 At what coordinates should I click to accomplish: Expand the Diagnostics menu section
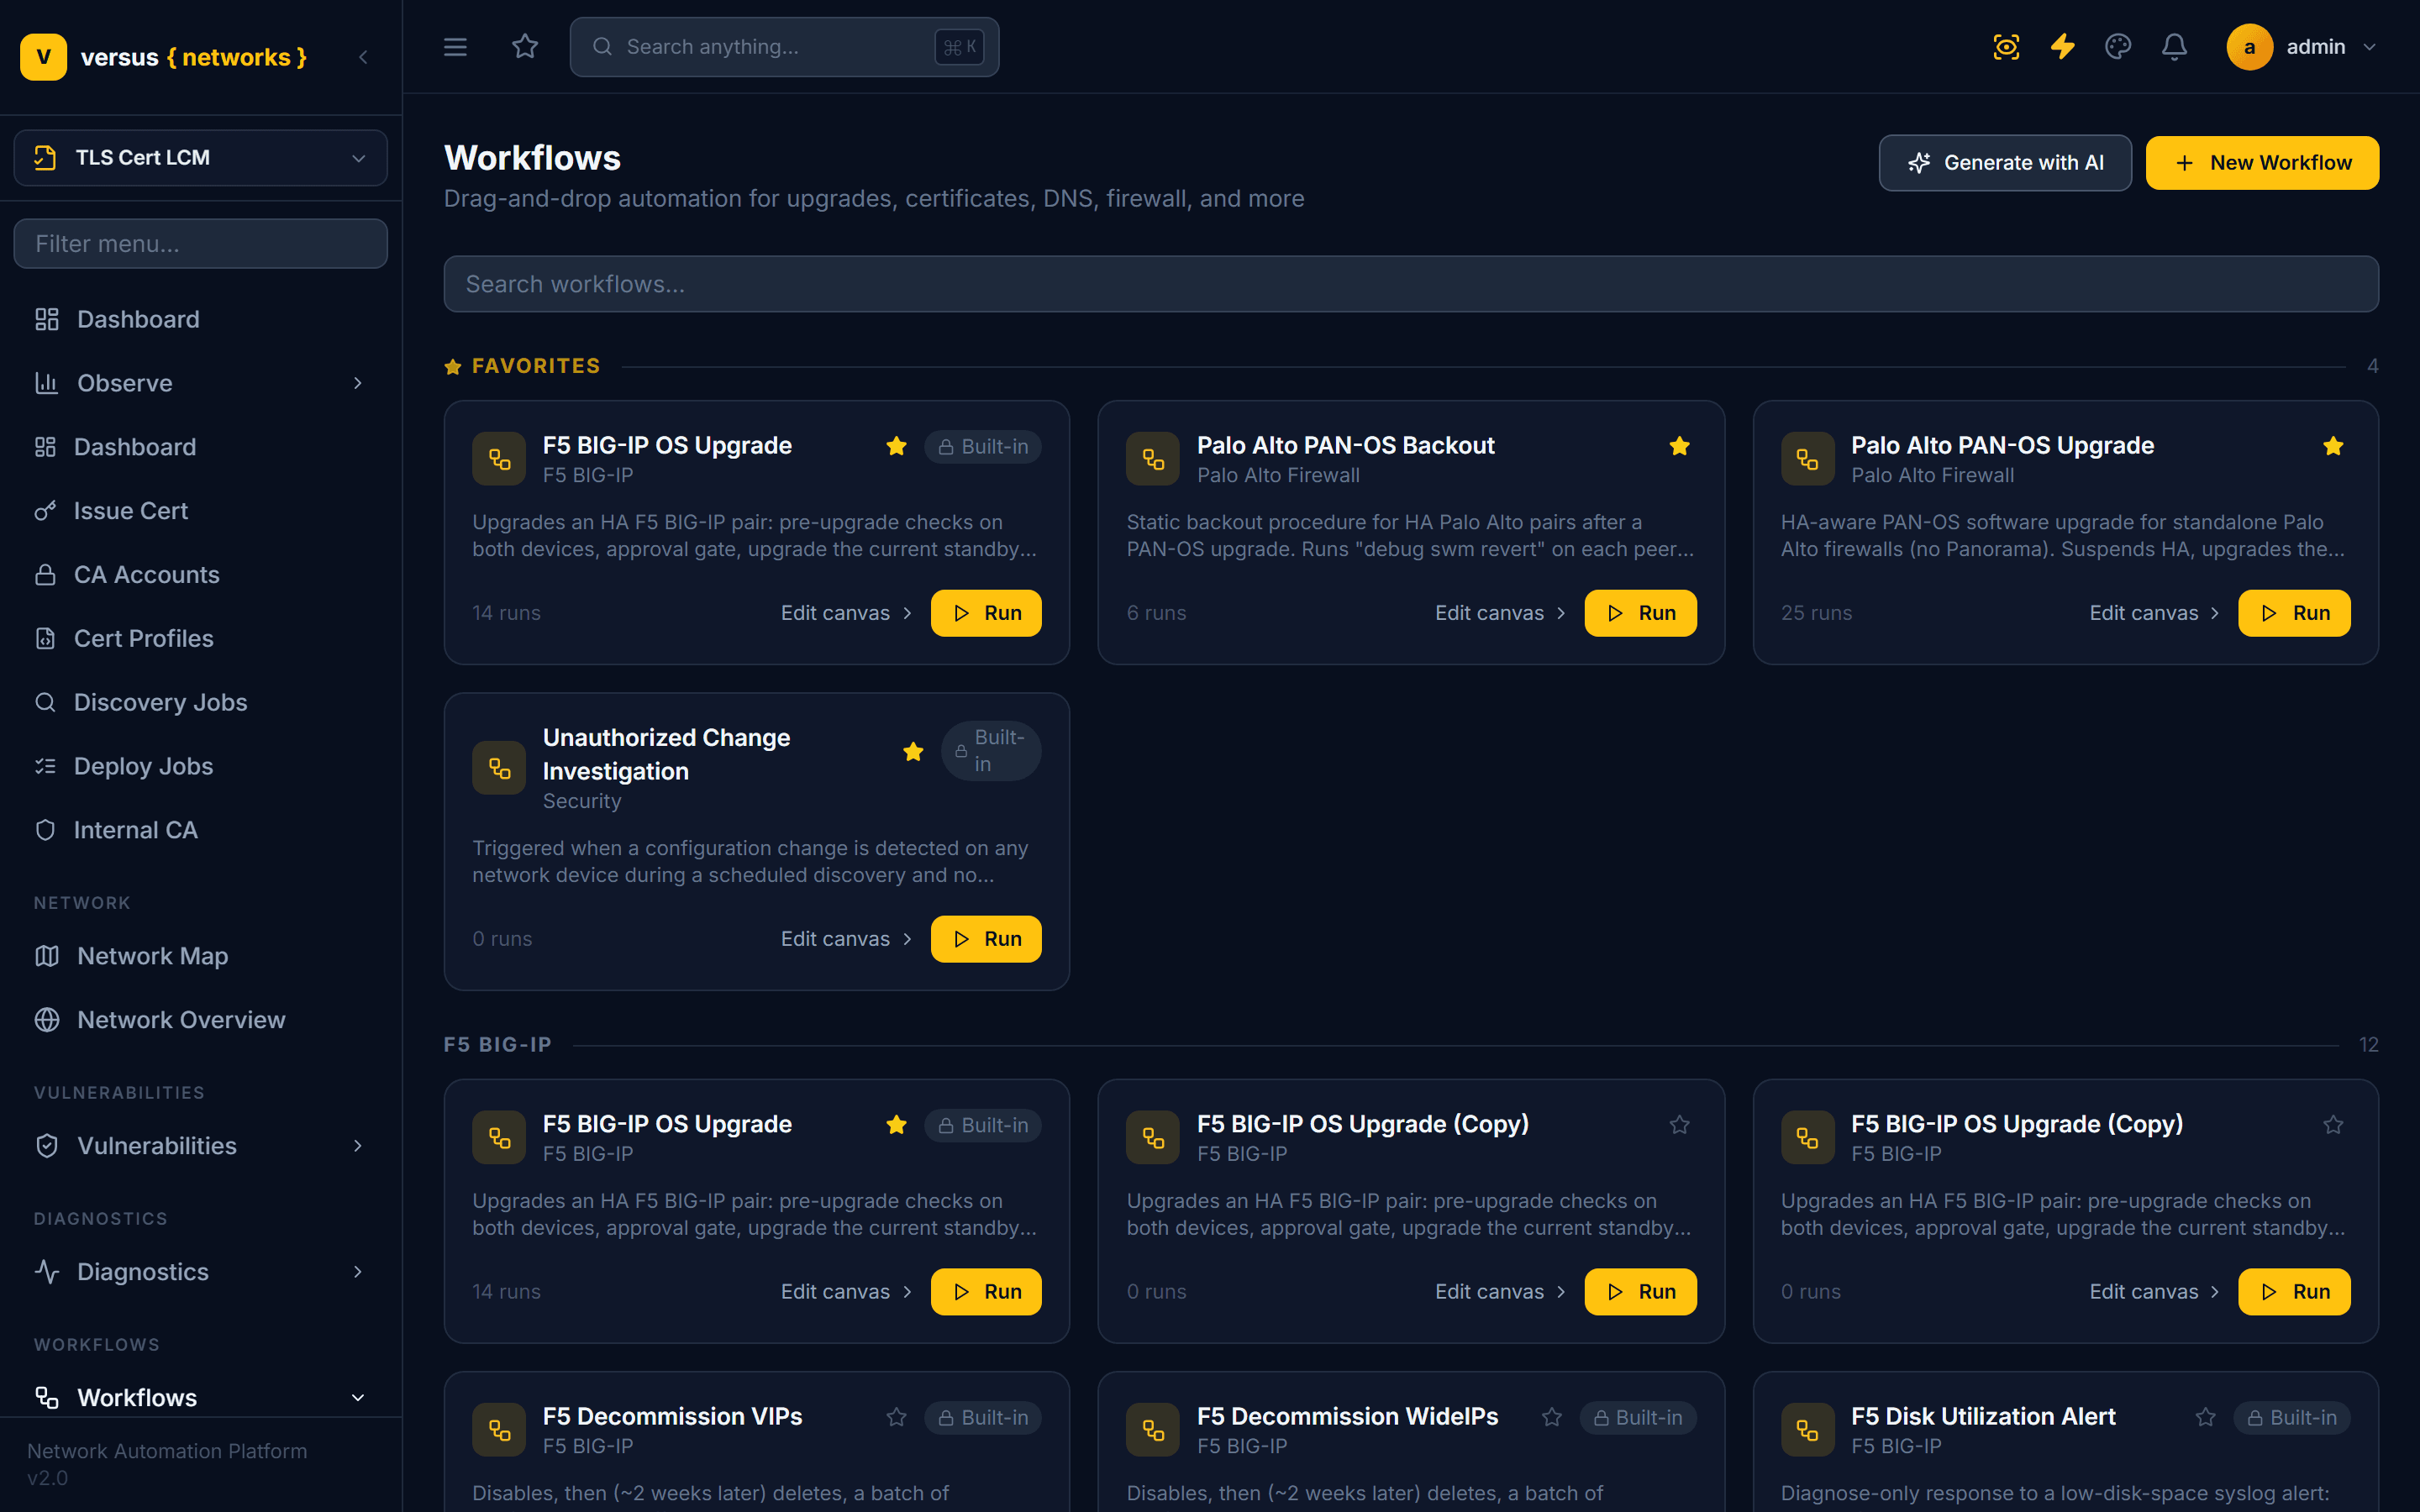coord(358,1272)
